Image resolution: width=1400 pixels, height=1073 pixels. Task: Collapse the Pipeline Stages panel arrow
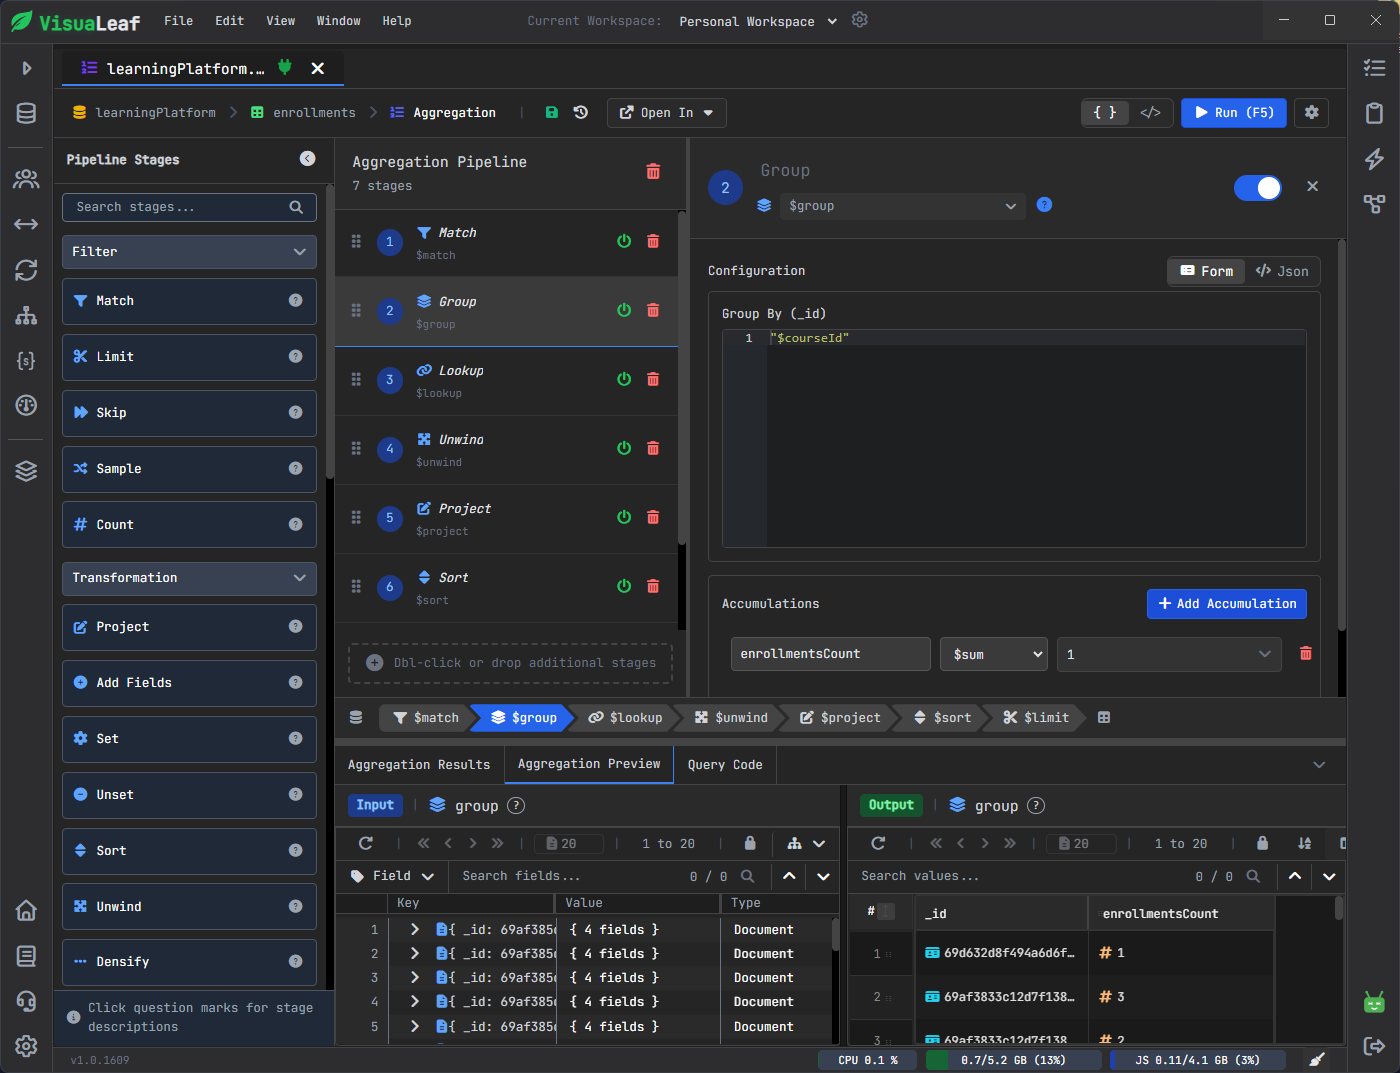point(307,158)
